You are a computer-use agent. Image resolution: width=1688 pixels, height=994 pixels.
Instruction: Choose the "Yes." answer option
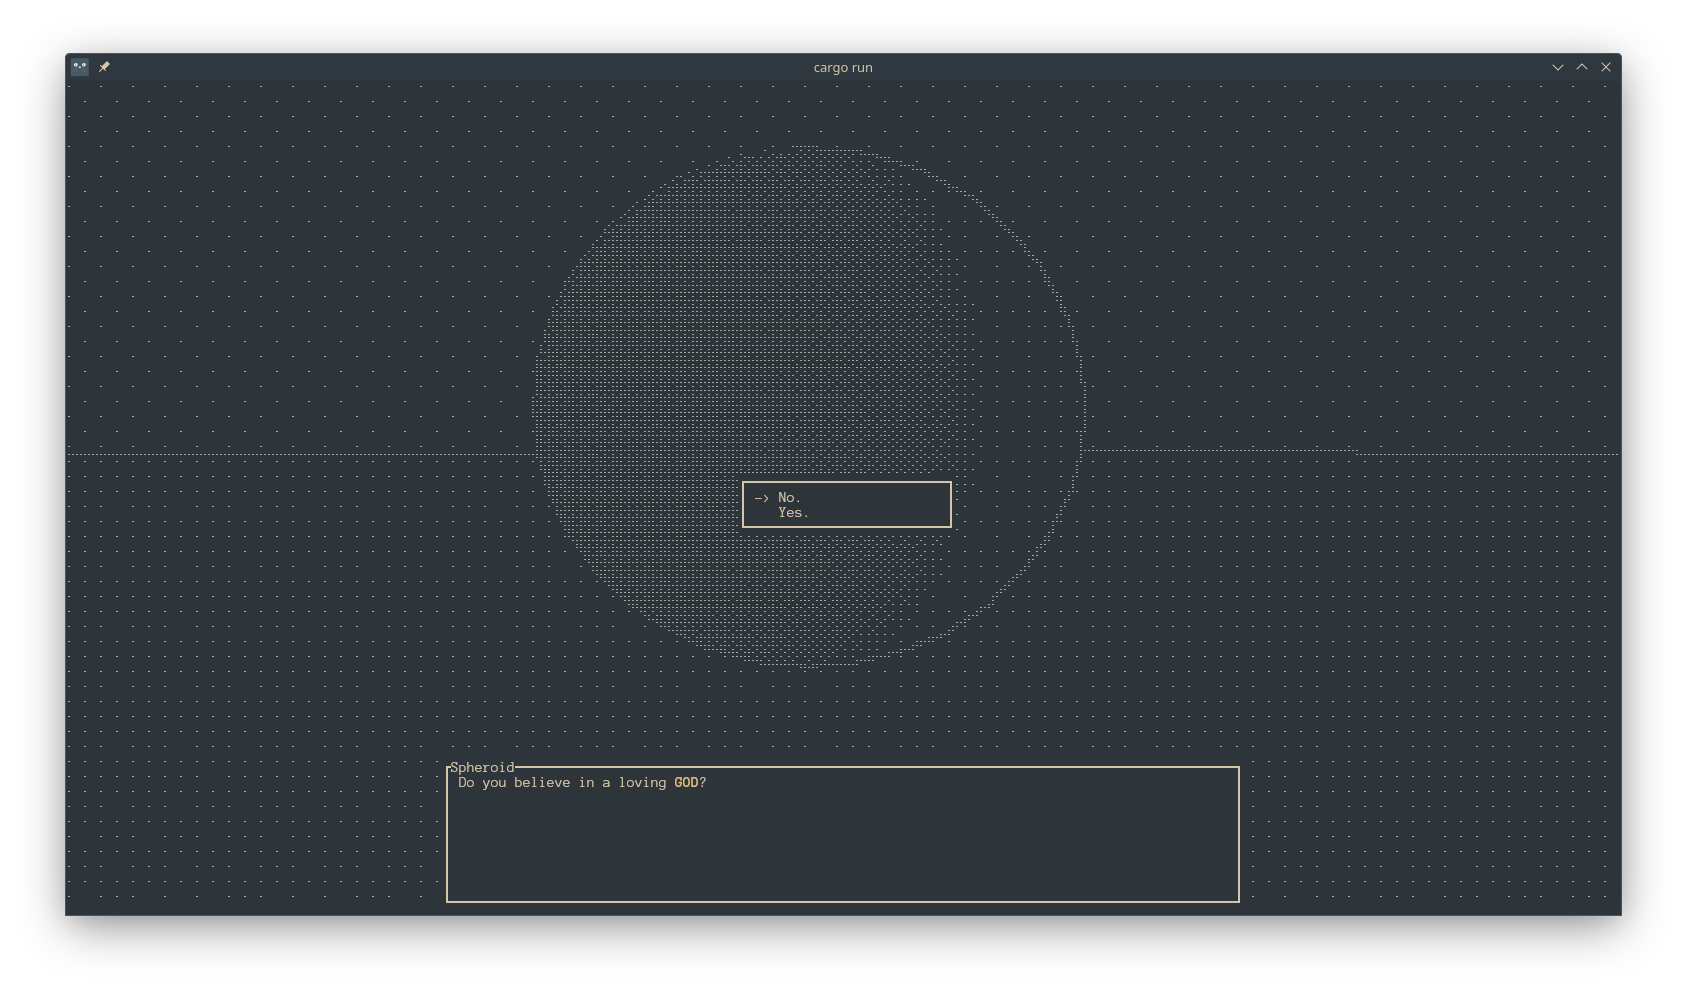tap(793, 513)
